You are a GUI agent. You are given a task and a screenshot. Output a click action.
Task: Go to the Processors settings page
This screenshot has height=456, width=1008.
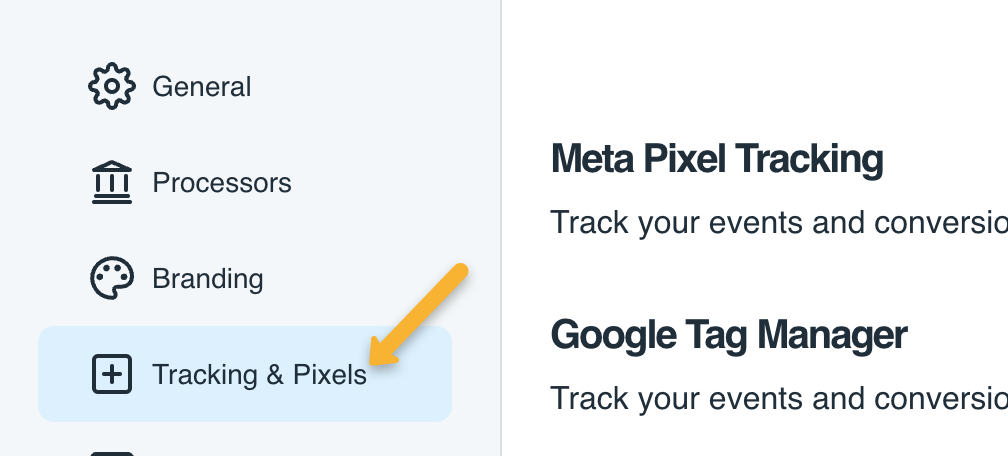pyautogui.click(x=221, y=183)
